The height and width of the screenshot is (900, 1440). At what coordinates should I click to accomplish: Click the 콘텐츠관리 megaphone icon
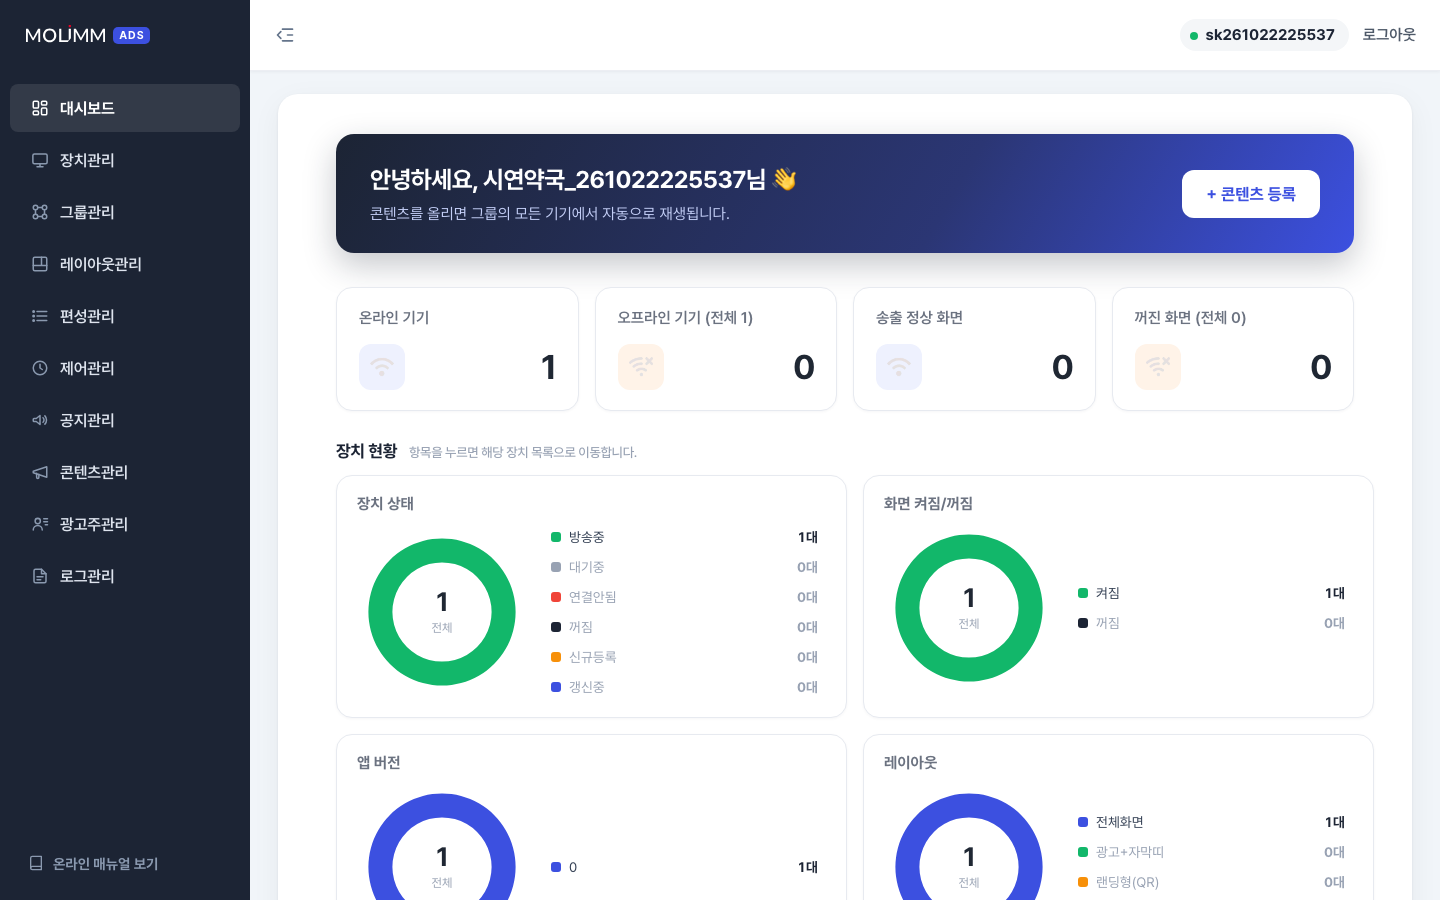pyautogui.click(x=40, y=472)
